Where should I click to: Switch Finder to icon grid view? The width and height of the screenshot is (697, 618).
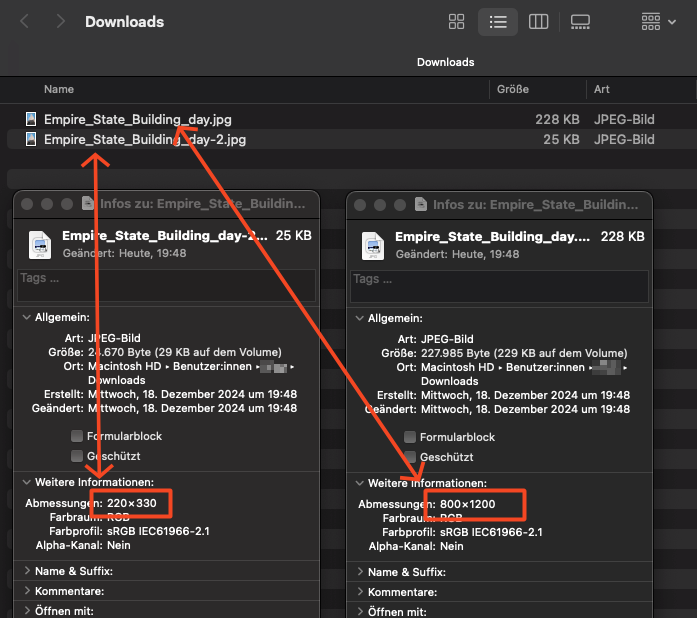(x=457, y=21)
